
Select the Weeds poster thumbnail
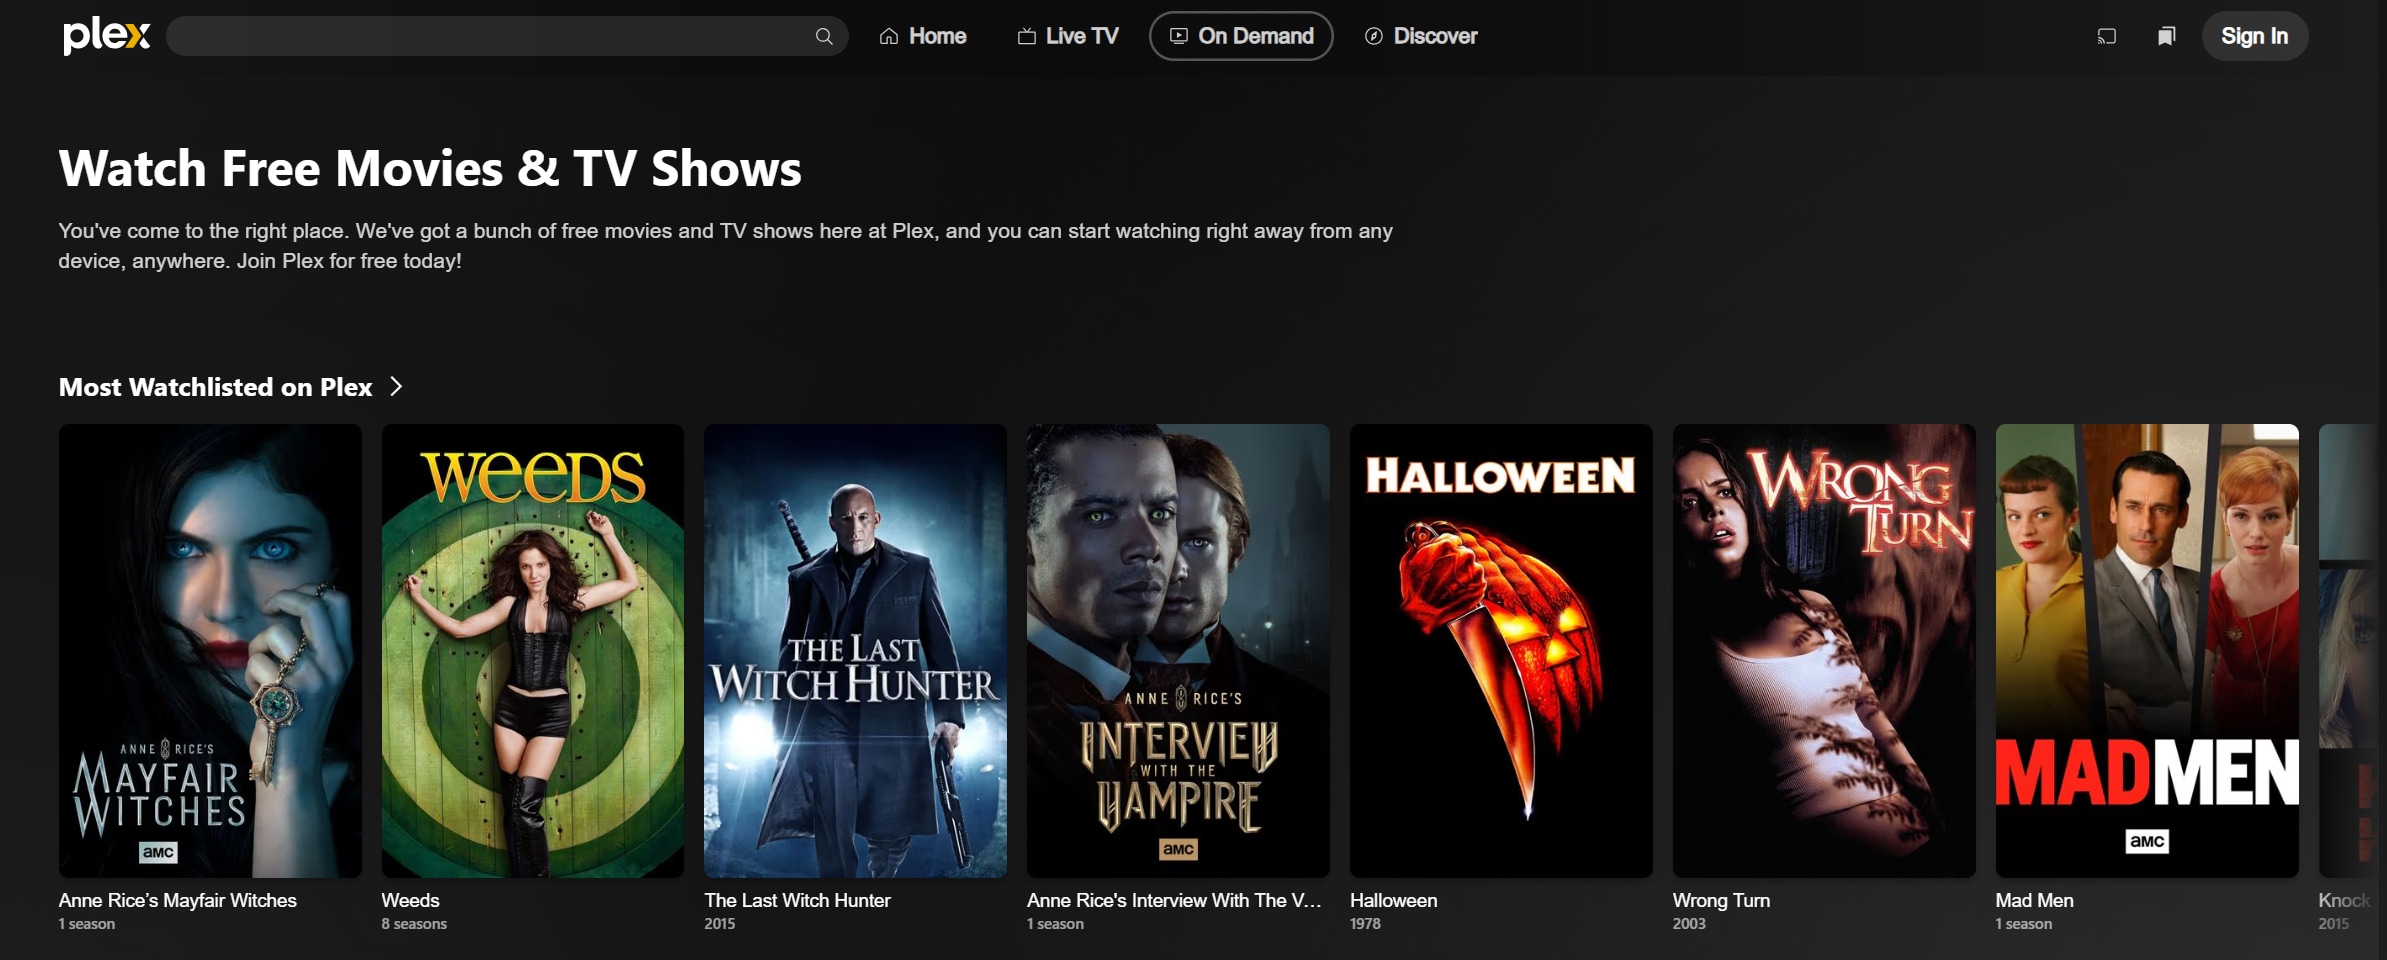point(532,650)
